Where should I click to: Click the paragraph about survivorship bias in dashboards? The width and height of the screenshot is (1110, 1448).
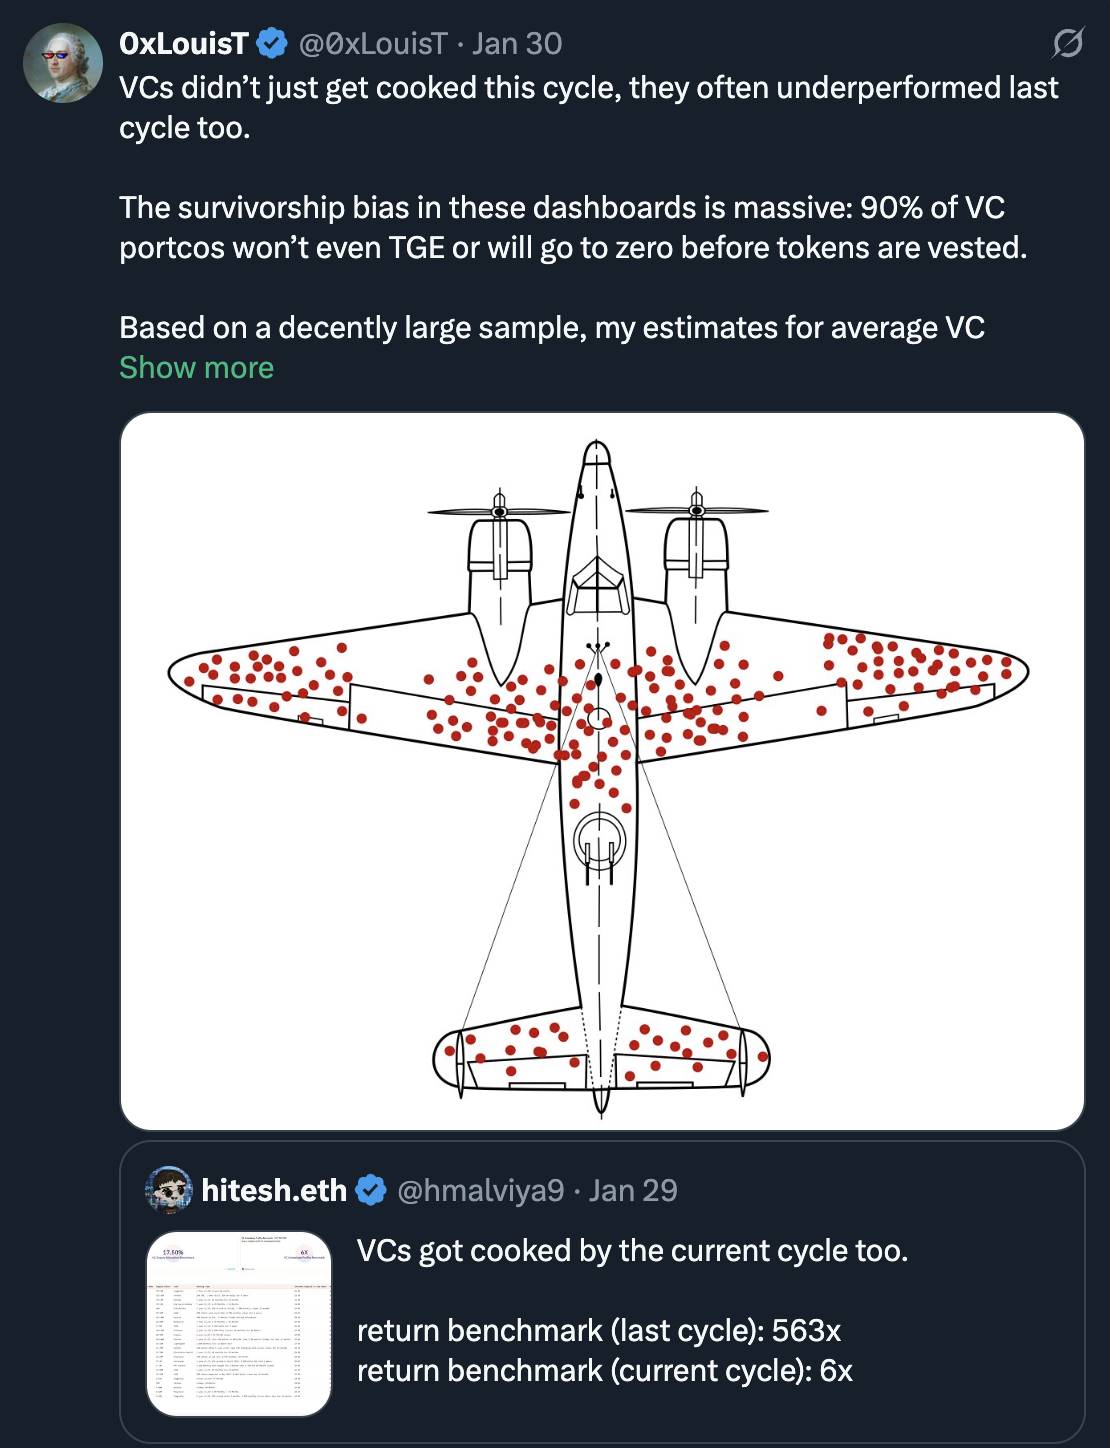[573, 227]
